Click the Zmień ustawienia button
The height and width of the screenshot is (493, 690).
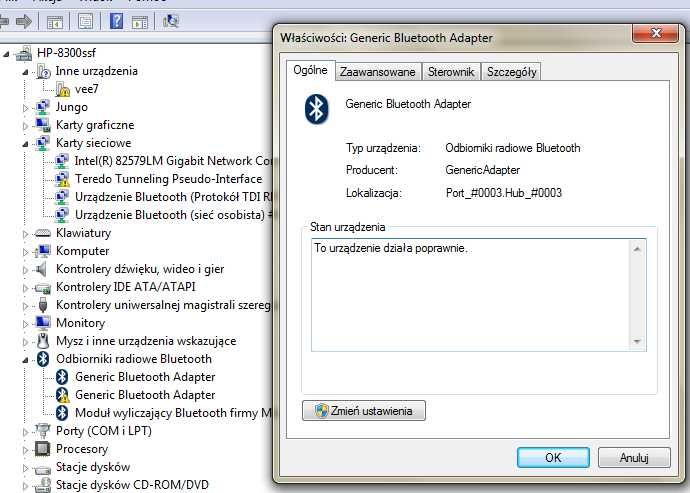pos(364,411)
